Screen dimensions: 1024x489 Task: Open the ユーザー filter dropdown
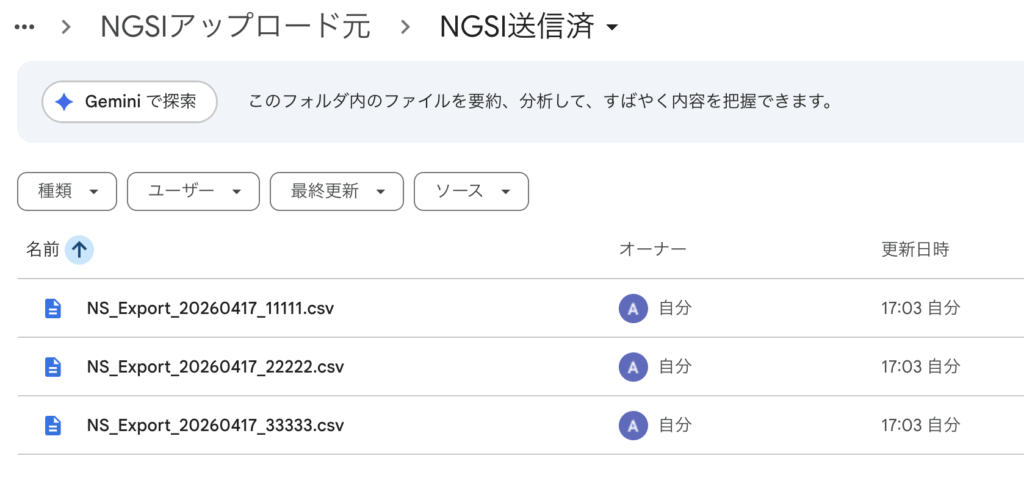coord(193,192)
